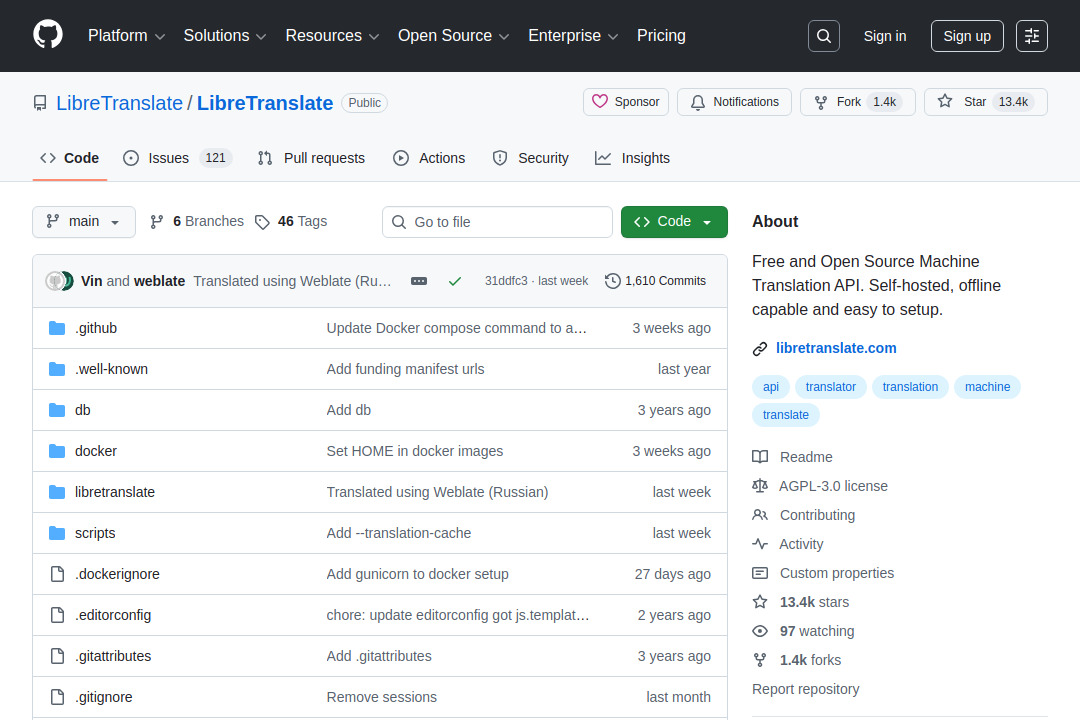
Task: Star the LibreTranslate repository
Action: pos(985,101)
